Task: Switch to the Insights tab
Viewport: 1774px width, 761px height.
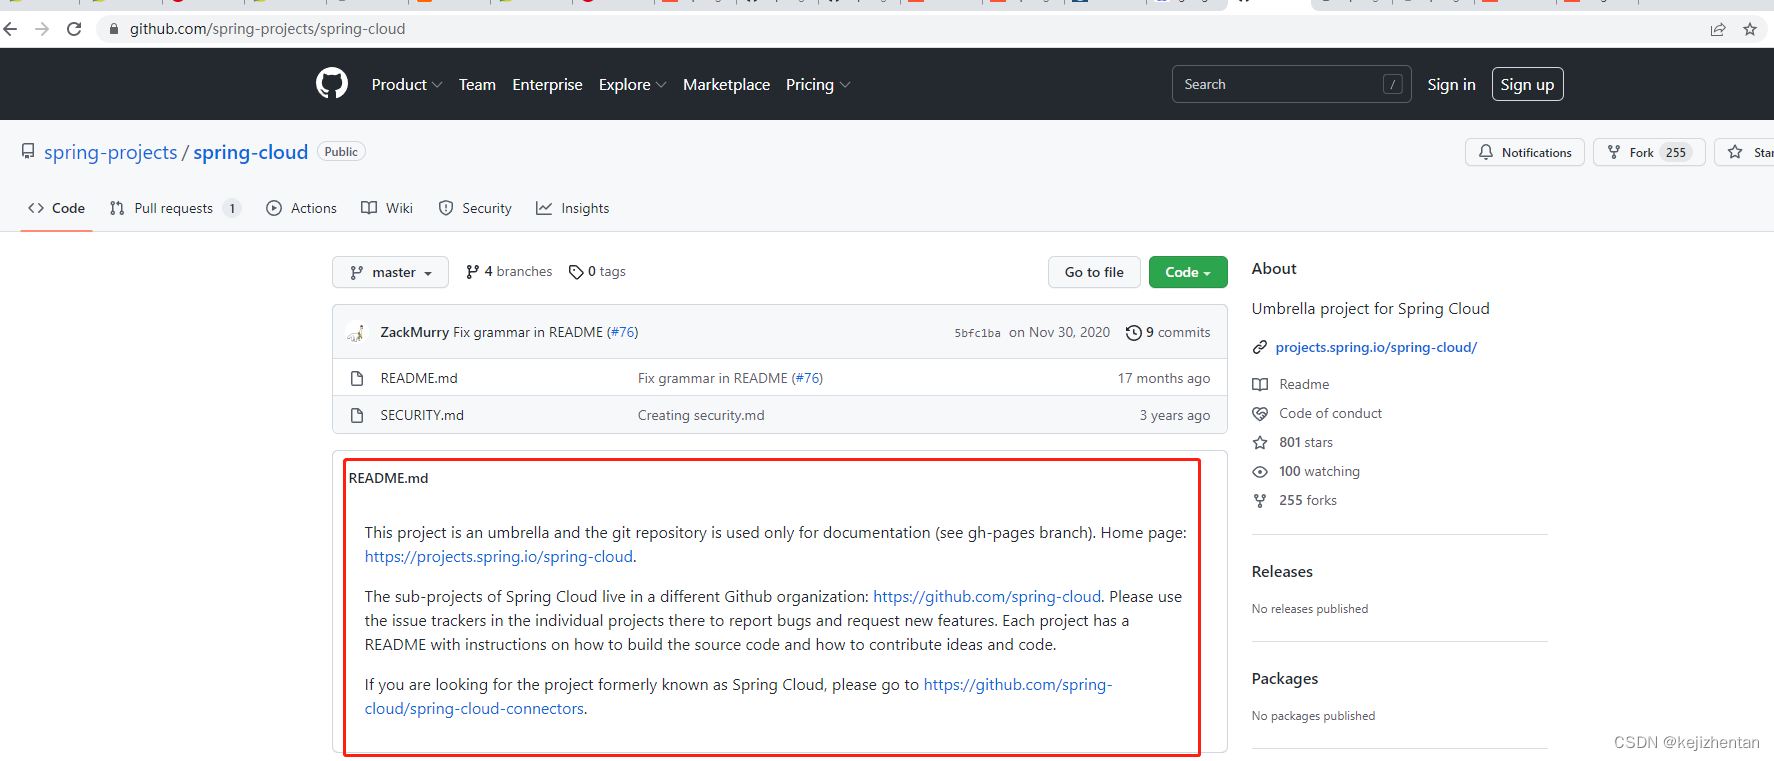Action: point(572,208)
